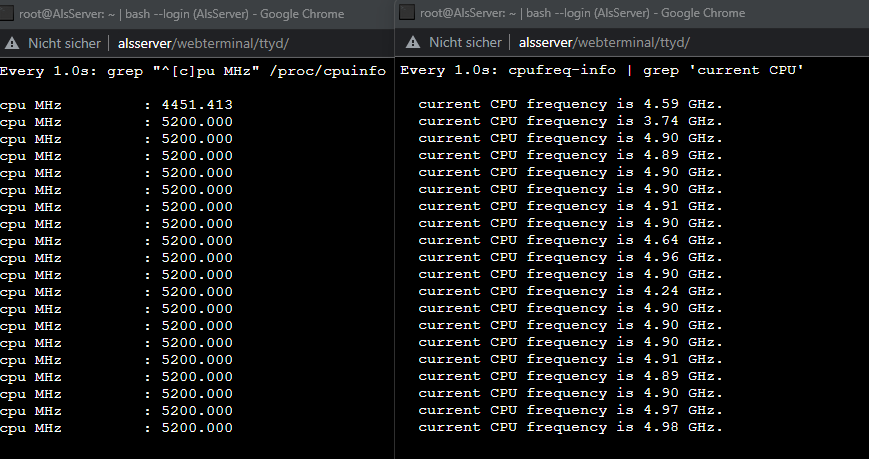The width and height of the screenshot is (869, 459).
Task: Click the warning triangle icon in right window
Action: [412, 42]
